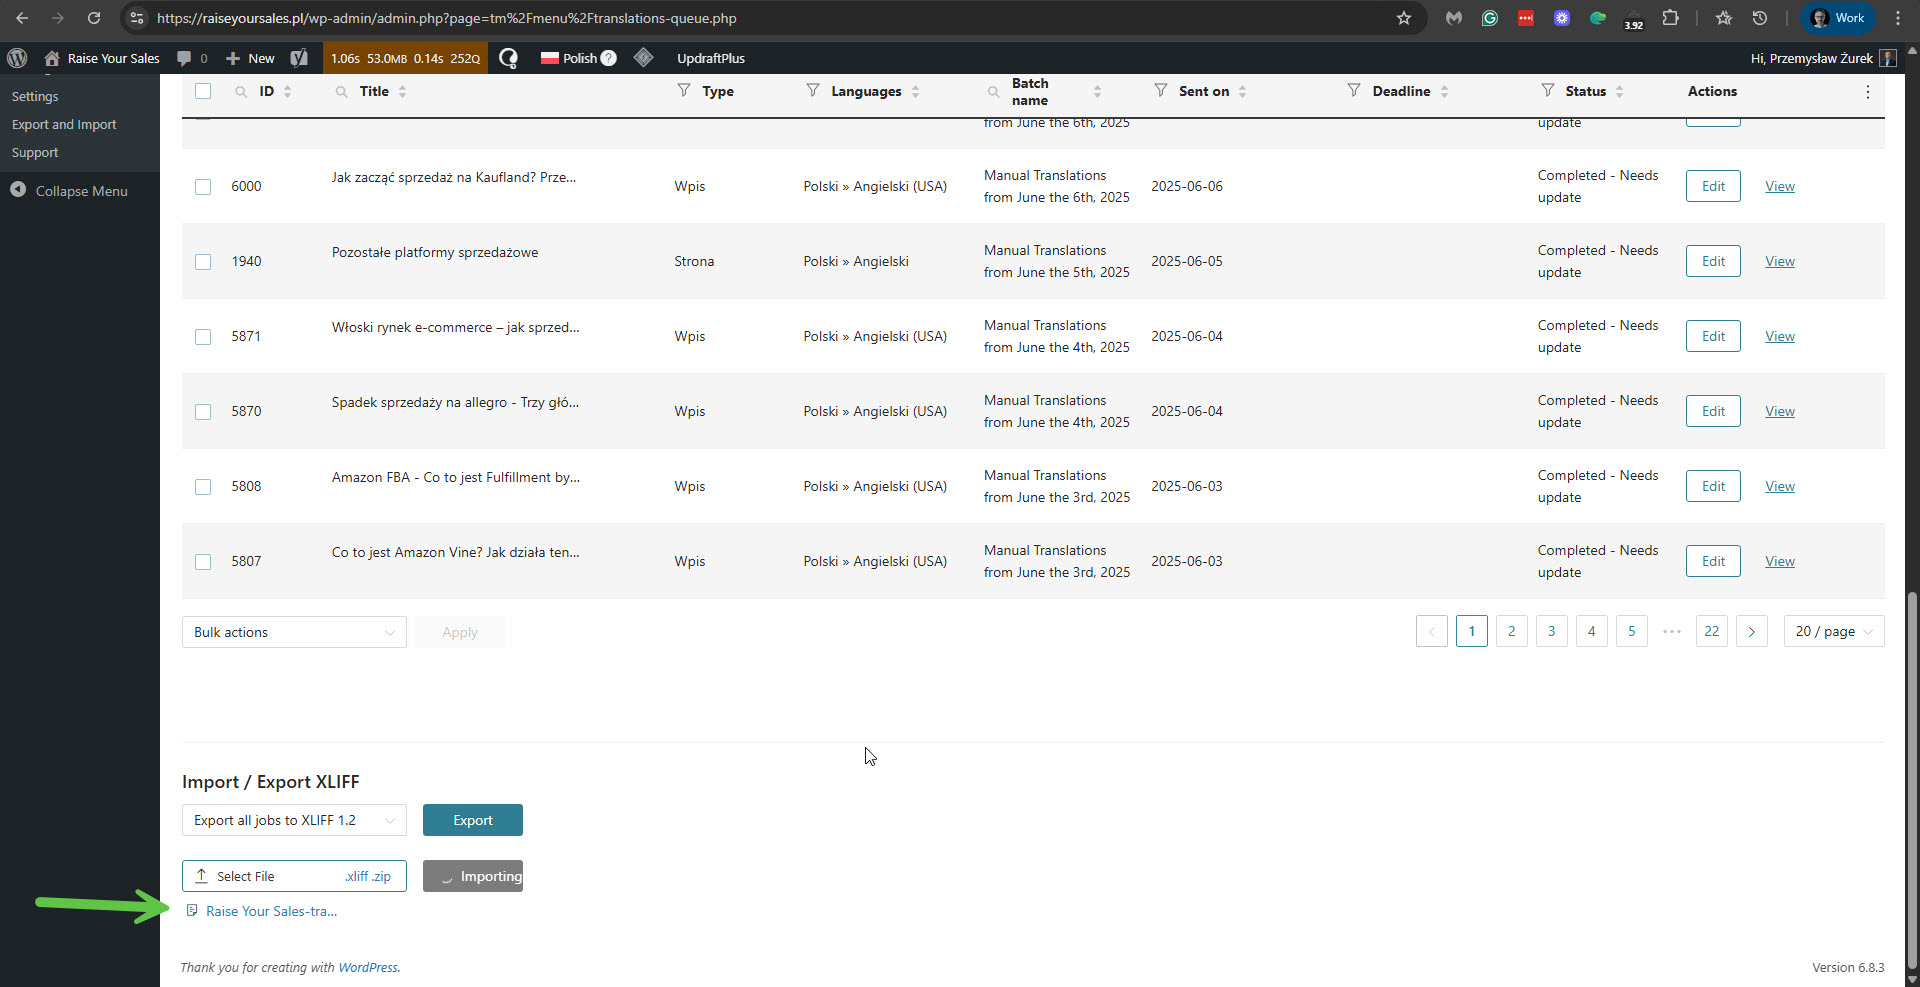Bookmark this page with star icon
Image resolution: width=1920 pixels, height=987 pixels.
pos(1404,18)
